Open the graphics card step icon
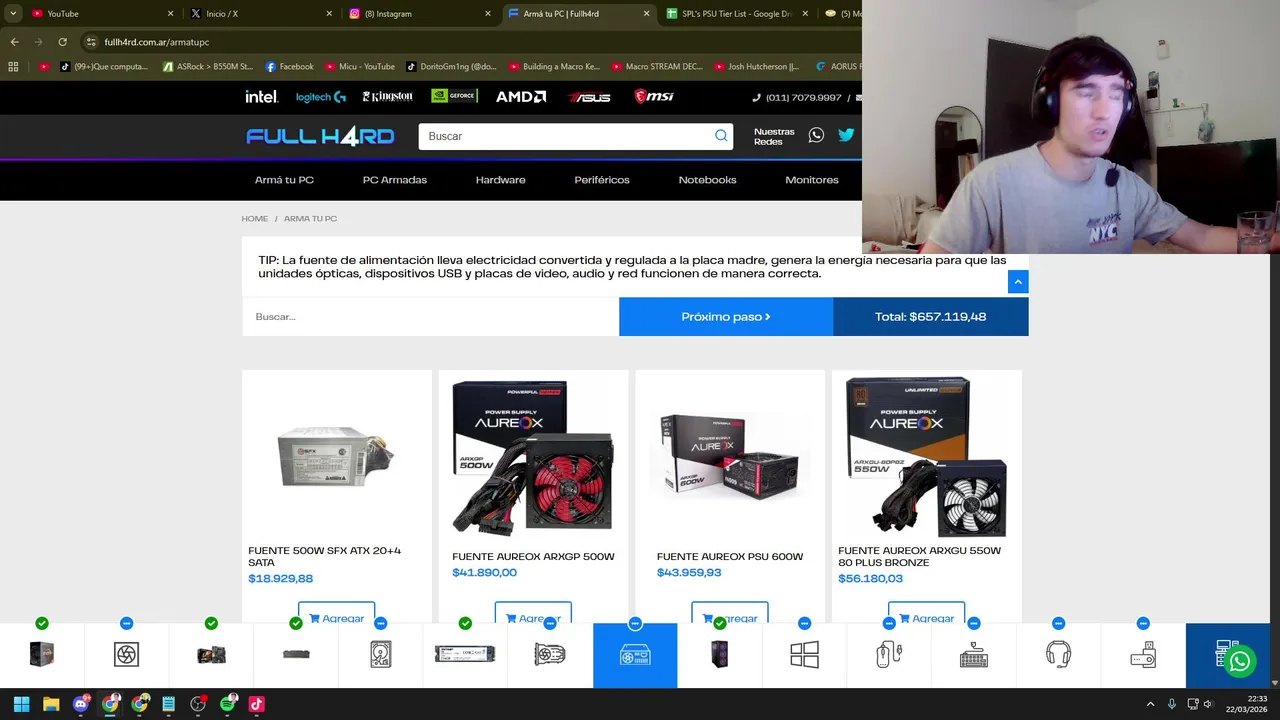 point(550,655)
